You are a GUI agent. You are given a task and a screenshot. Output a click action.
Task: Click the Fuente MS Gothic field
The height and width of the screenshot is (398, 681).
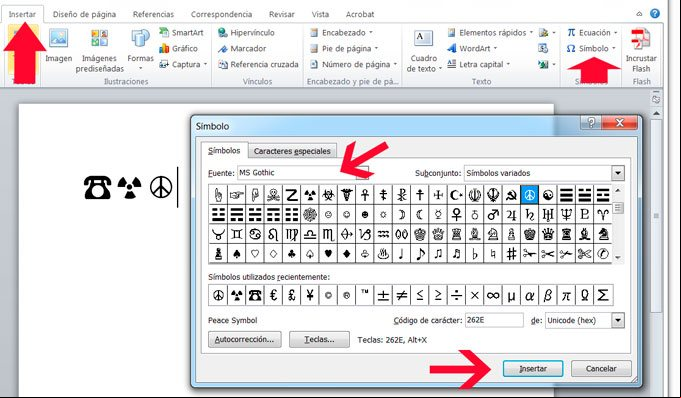(303, 173)
